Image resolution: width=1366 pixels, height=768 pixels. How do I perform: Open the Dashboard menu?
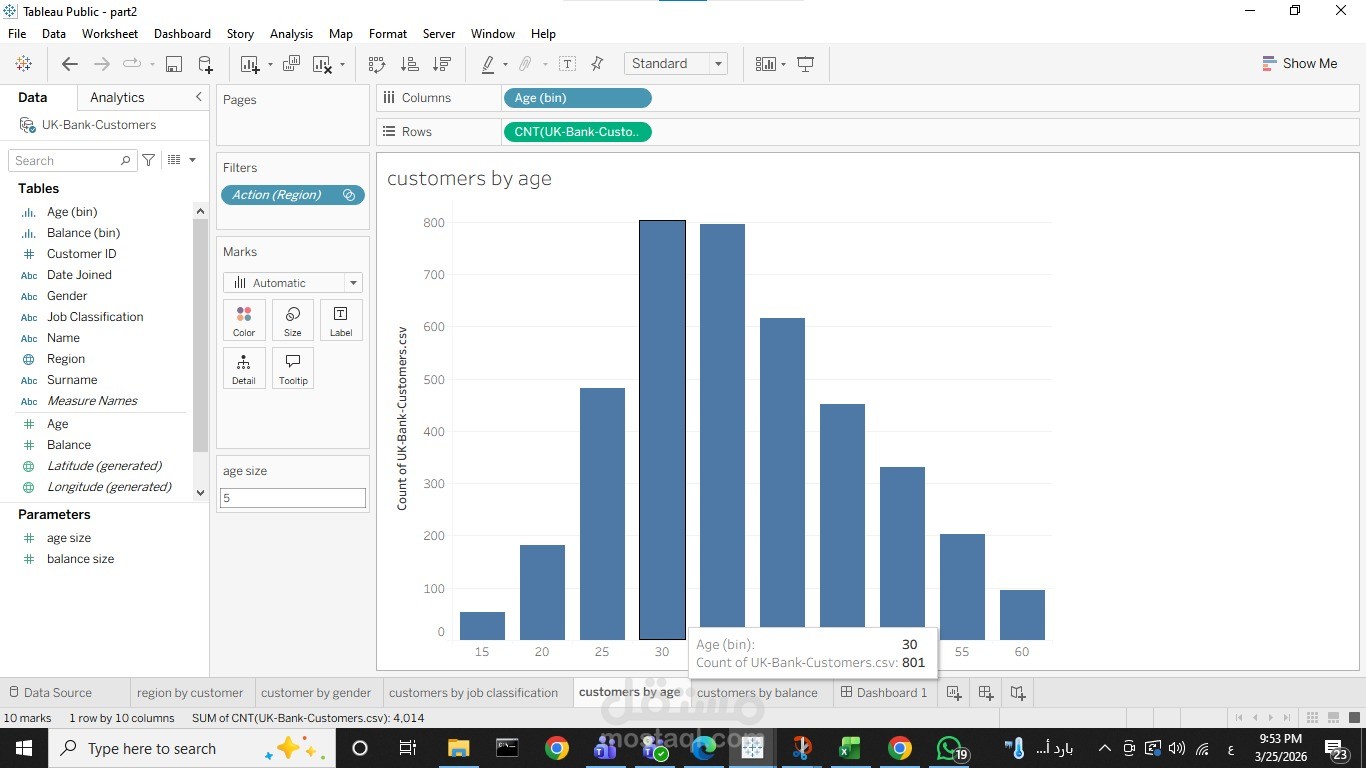(x=182, y=33)
